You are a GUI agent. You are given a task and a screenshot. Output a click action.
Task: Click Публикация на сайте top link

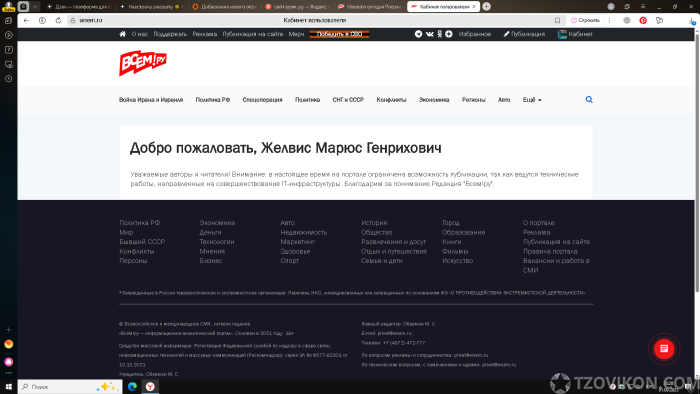(x=253, y=34)
